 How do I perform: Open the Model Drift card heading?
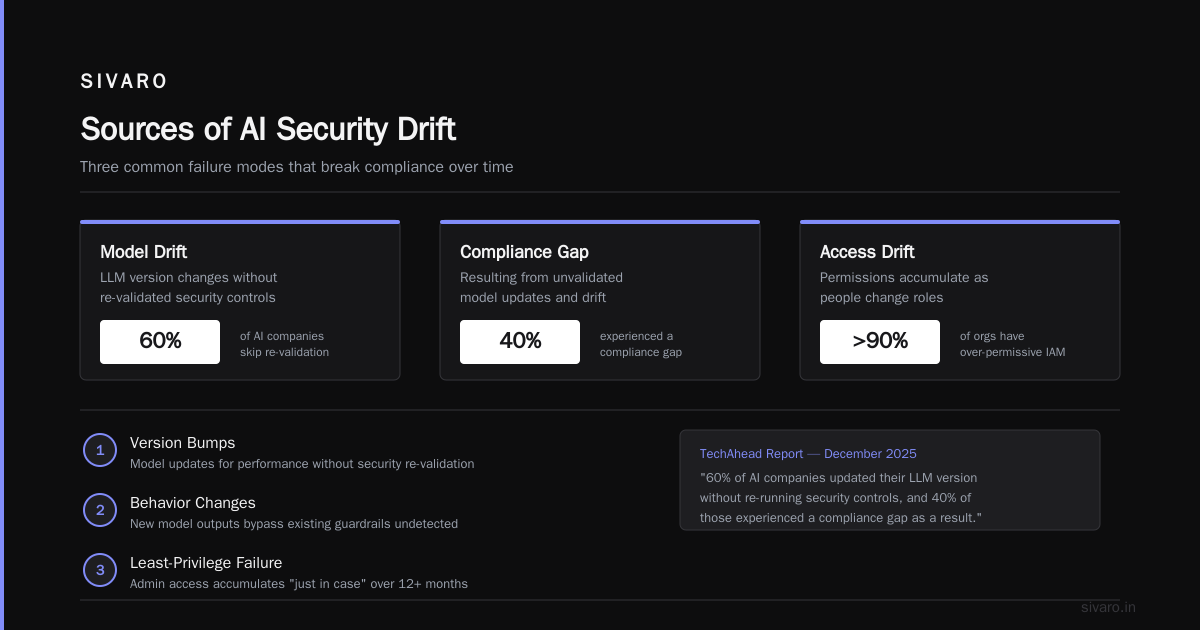pos(143,252)
